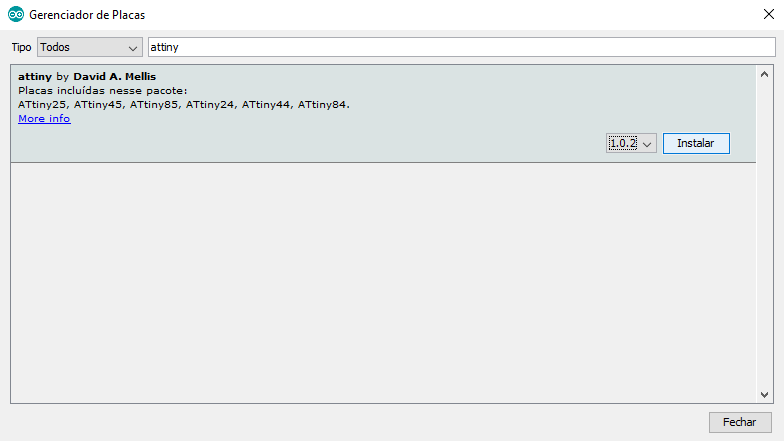Focus the search field containing attiny
784x441 pixels.
point(460,47)
